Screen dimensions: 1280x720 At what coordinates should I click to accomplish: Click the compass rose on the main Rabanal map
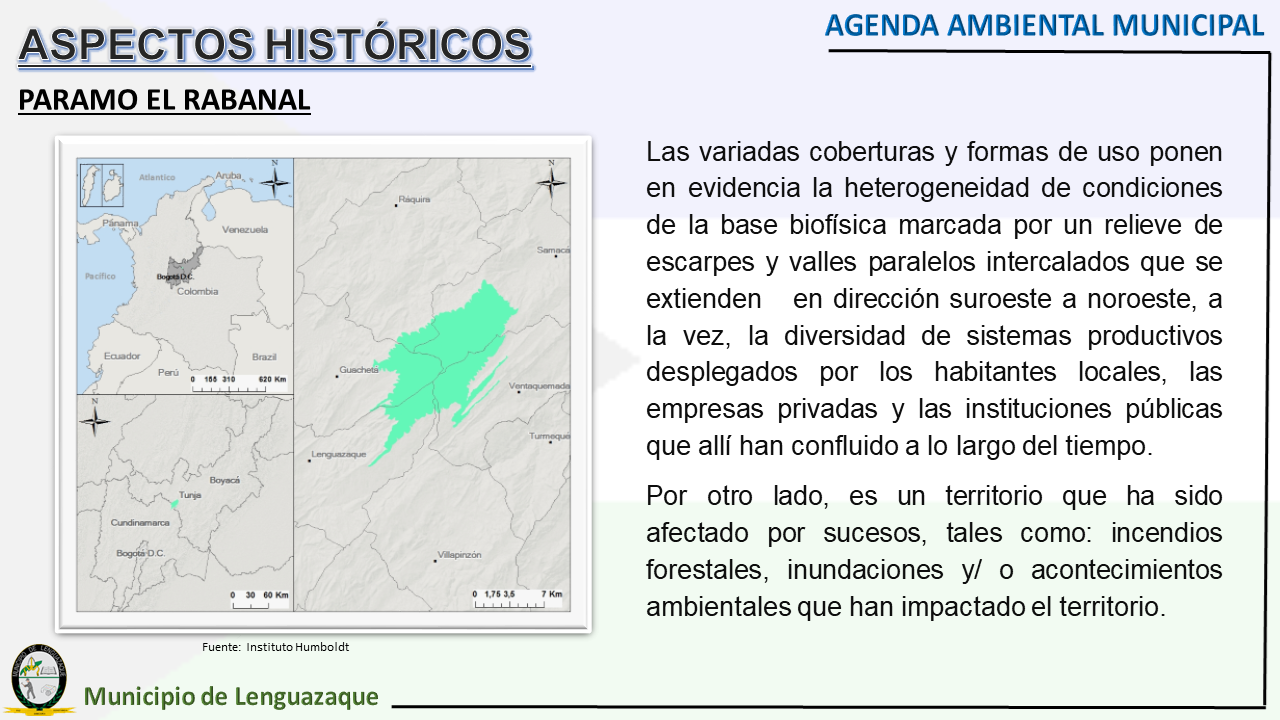coord(551,180)
